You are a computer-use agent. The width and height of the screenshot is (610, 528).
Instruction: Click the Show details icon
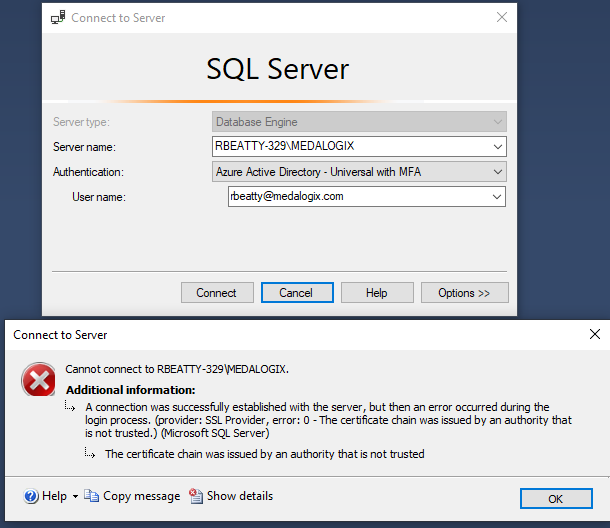(x=196, y=496)
